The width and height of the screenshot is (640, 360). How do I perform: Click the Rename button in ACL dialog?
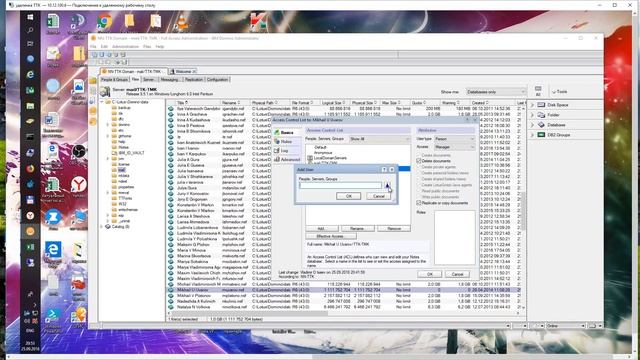357,229
